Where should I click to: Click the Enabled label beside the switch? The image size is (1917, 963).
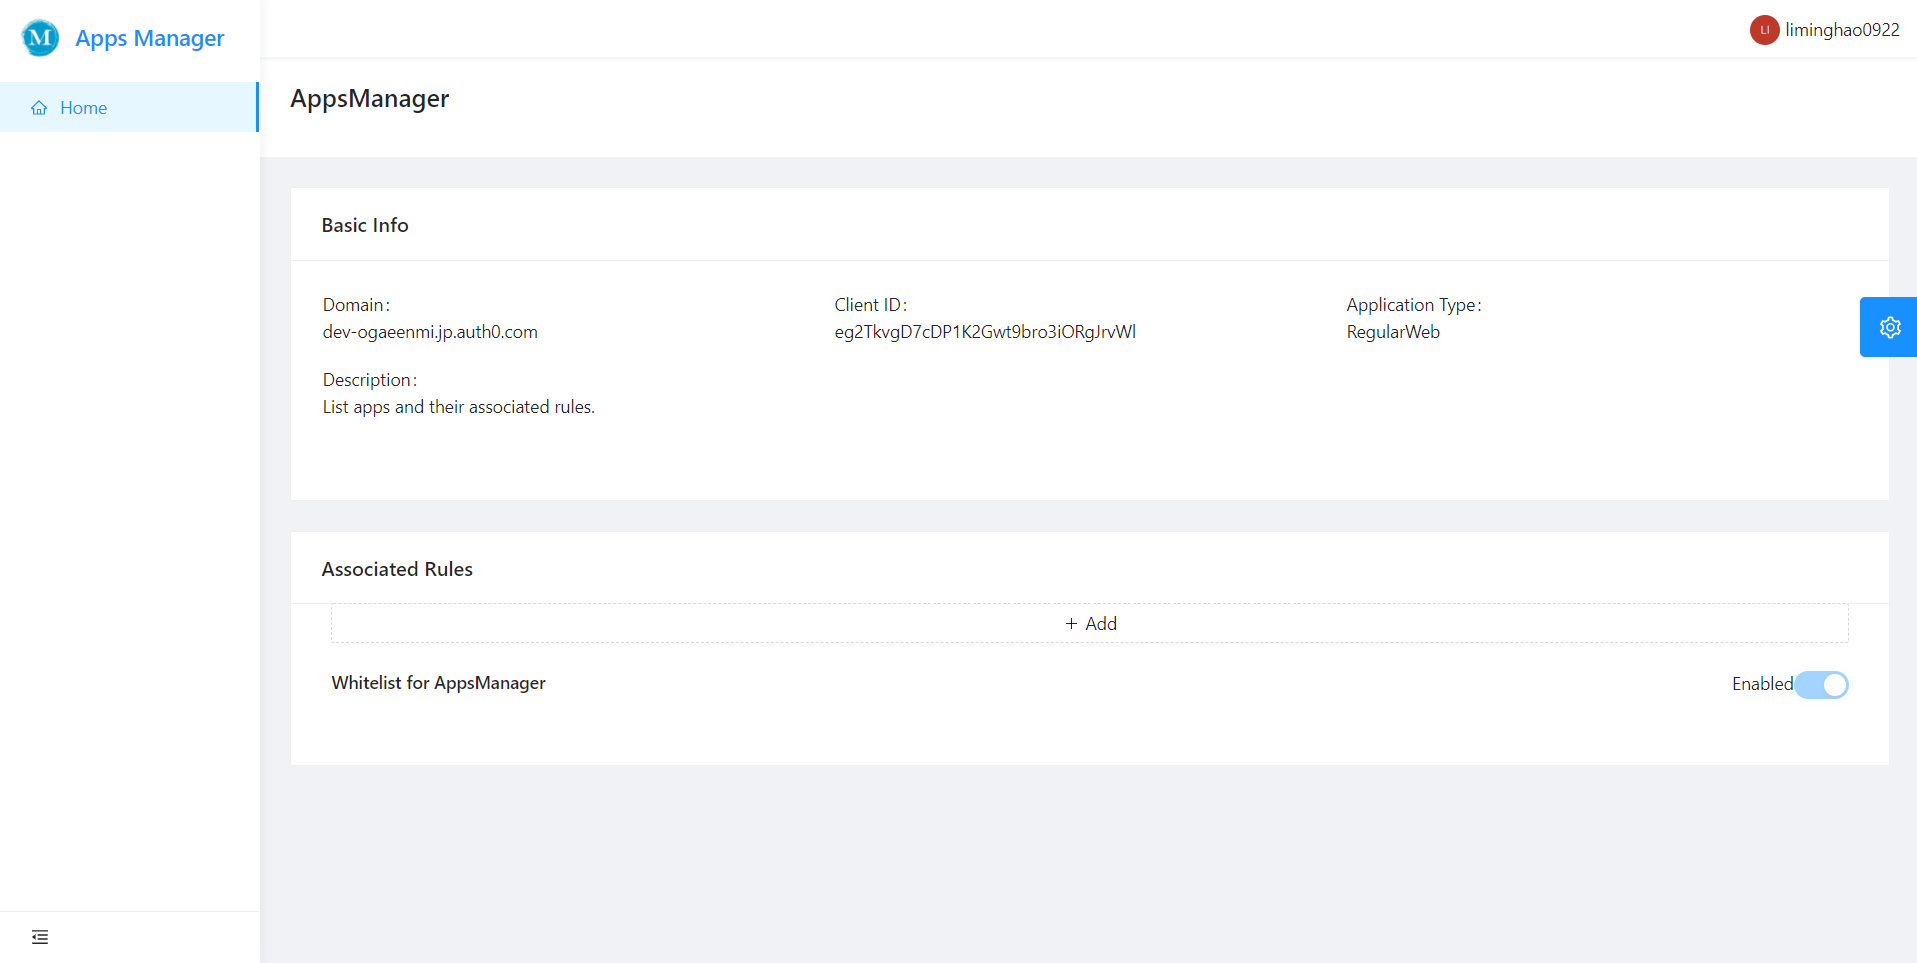(x=1762, y=684)
